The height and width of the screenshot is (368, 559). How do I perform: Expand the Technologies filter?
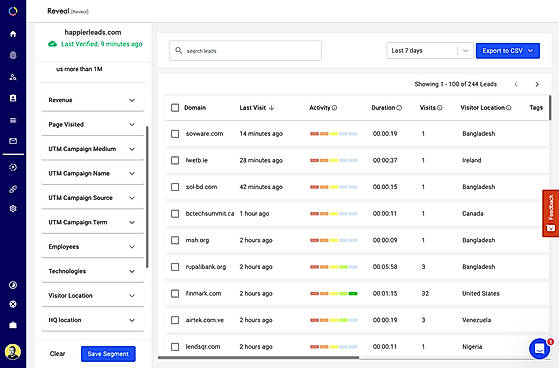pos(93,271)
